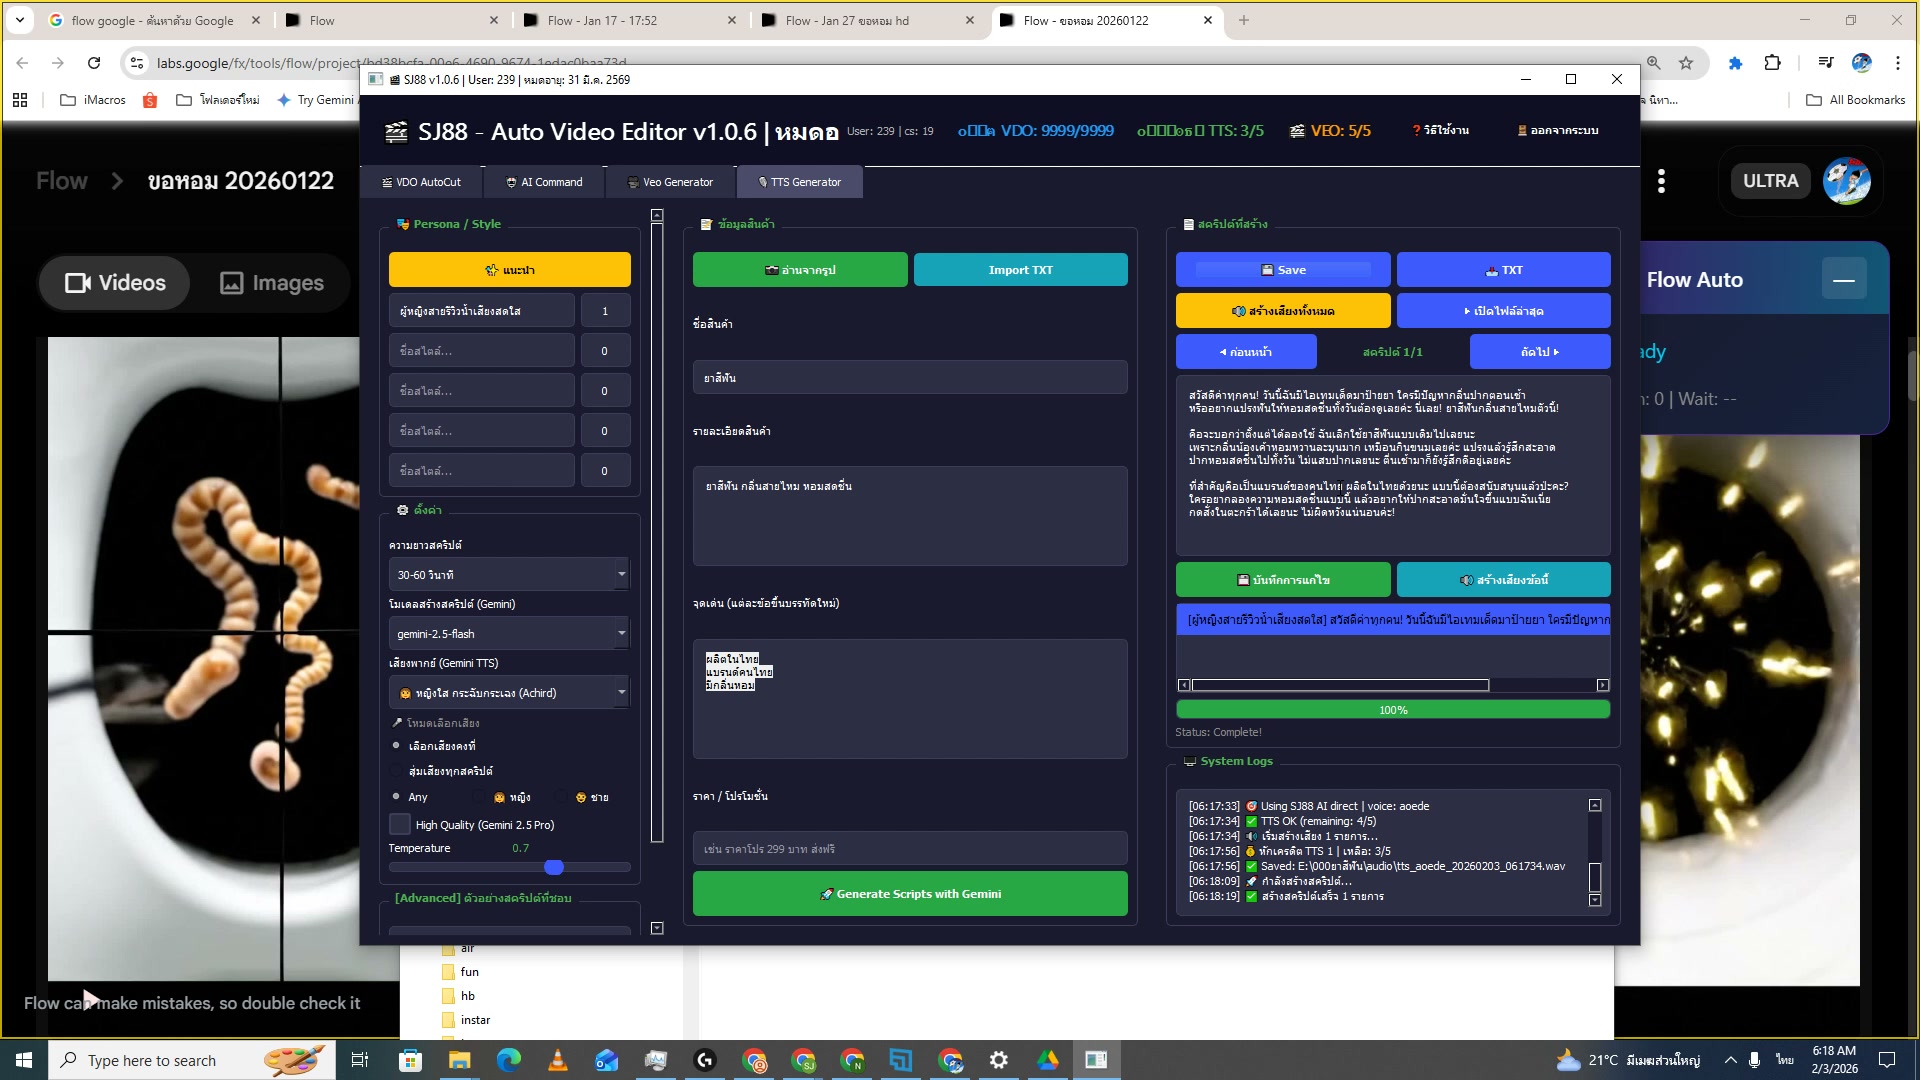Select the Any gender radio button
The width and height of the screenshot is (1920, 1080).
(x=397, y=797)
